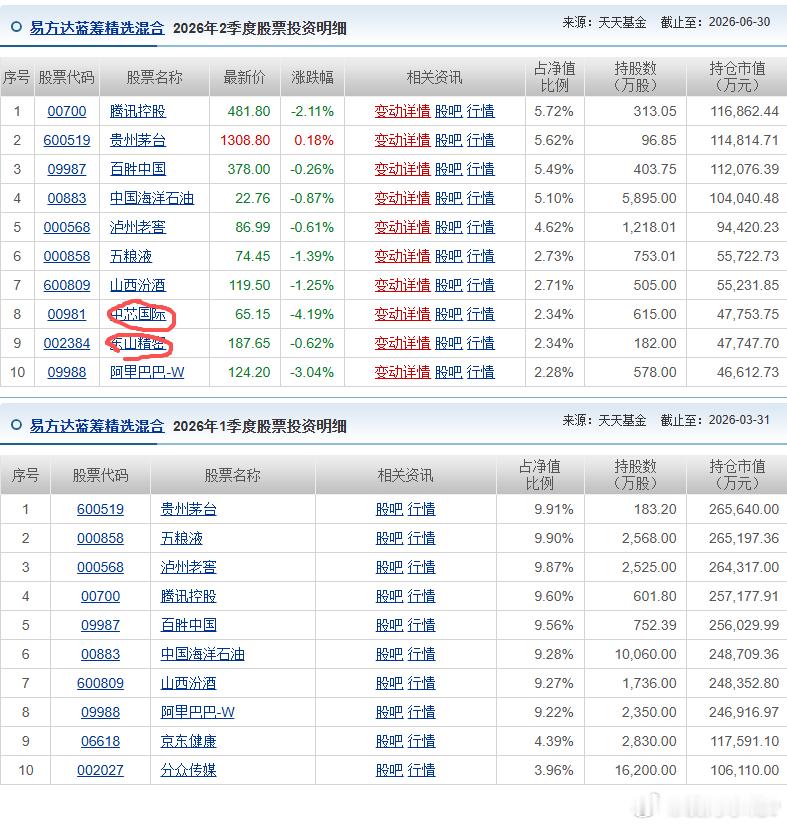Open 股吧 for 京东健康 row
Image resolution: width=787 pixels, height=826 pixels.
(389, 741)
